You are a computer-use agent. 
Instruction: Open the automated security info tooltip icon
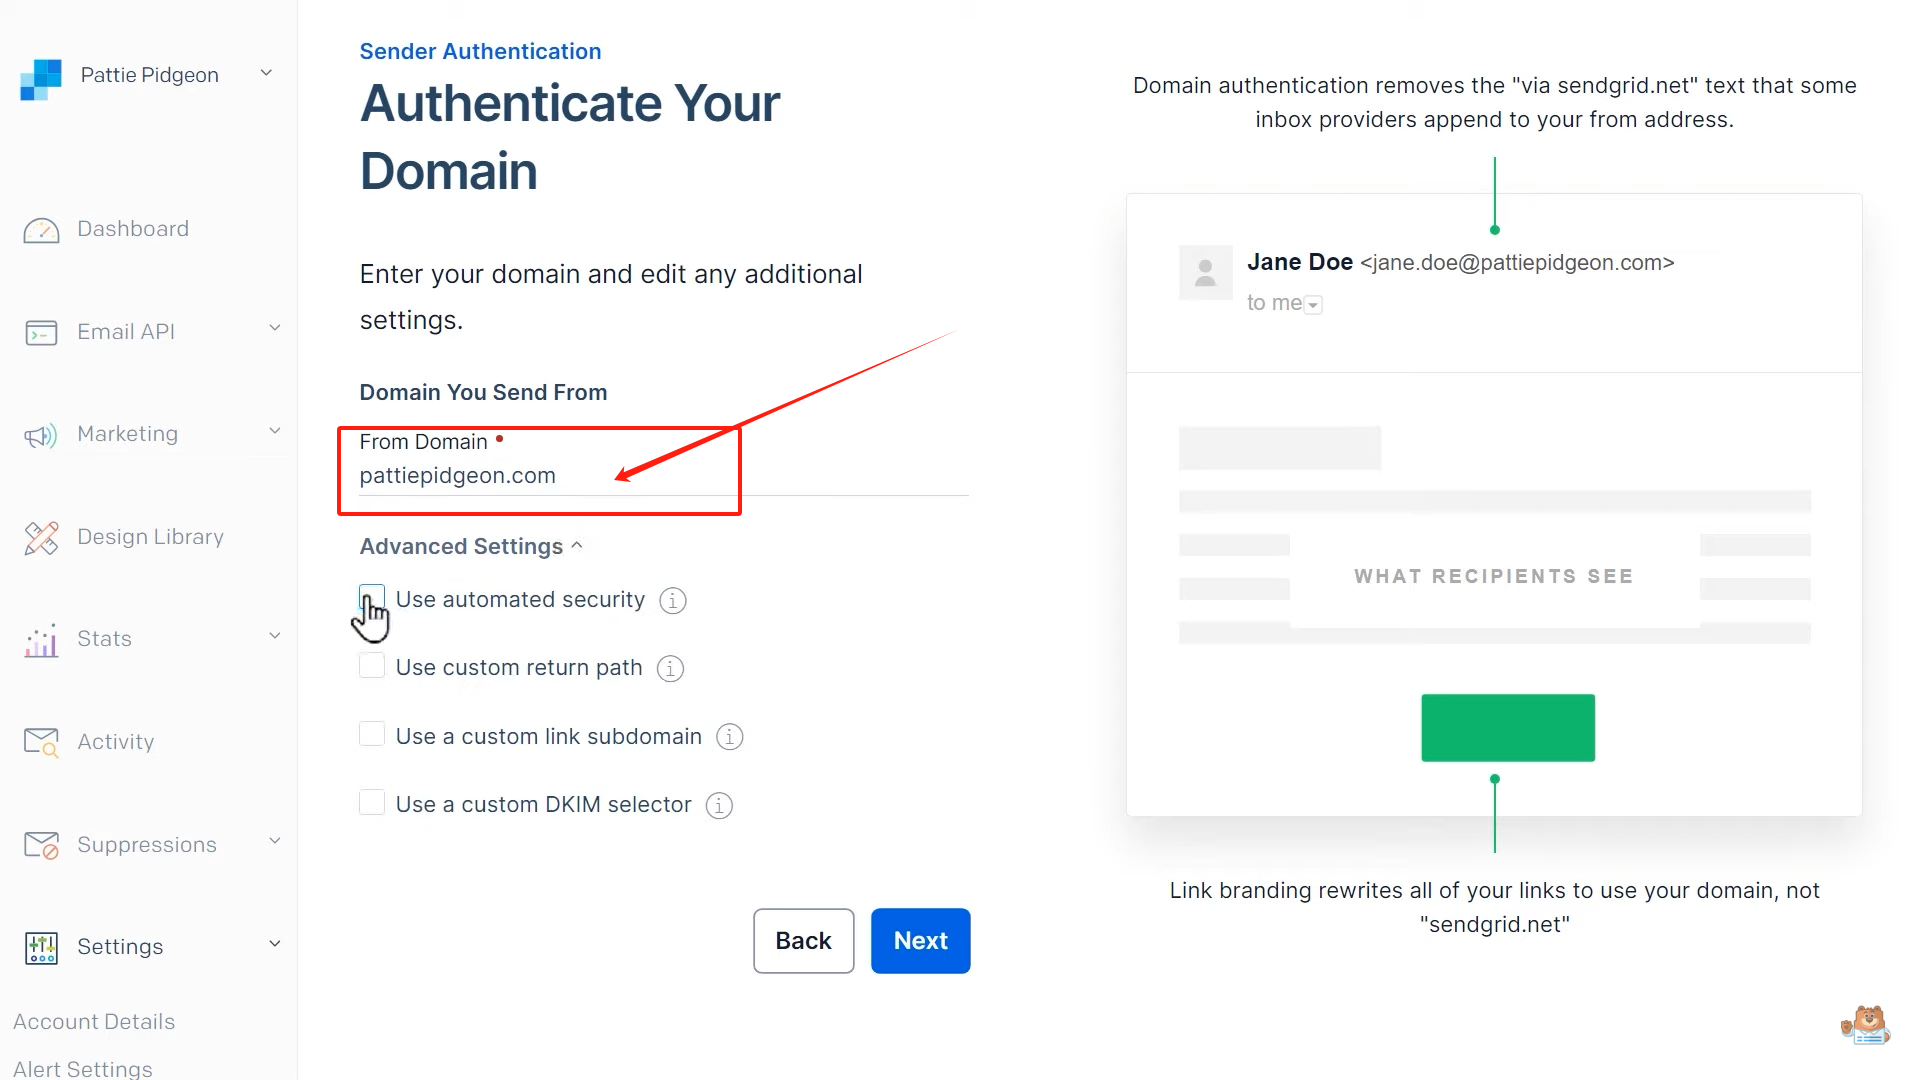tap(672, 600)
